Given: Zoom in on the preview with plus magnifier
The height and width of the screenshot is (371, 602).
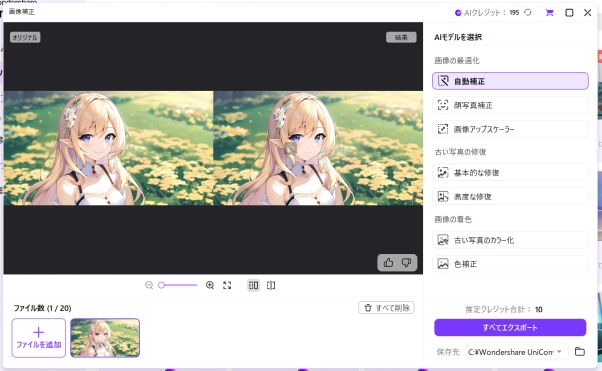Looking at the screenshot, I should tap(210, 285).
